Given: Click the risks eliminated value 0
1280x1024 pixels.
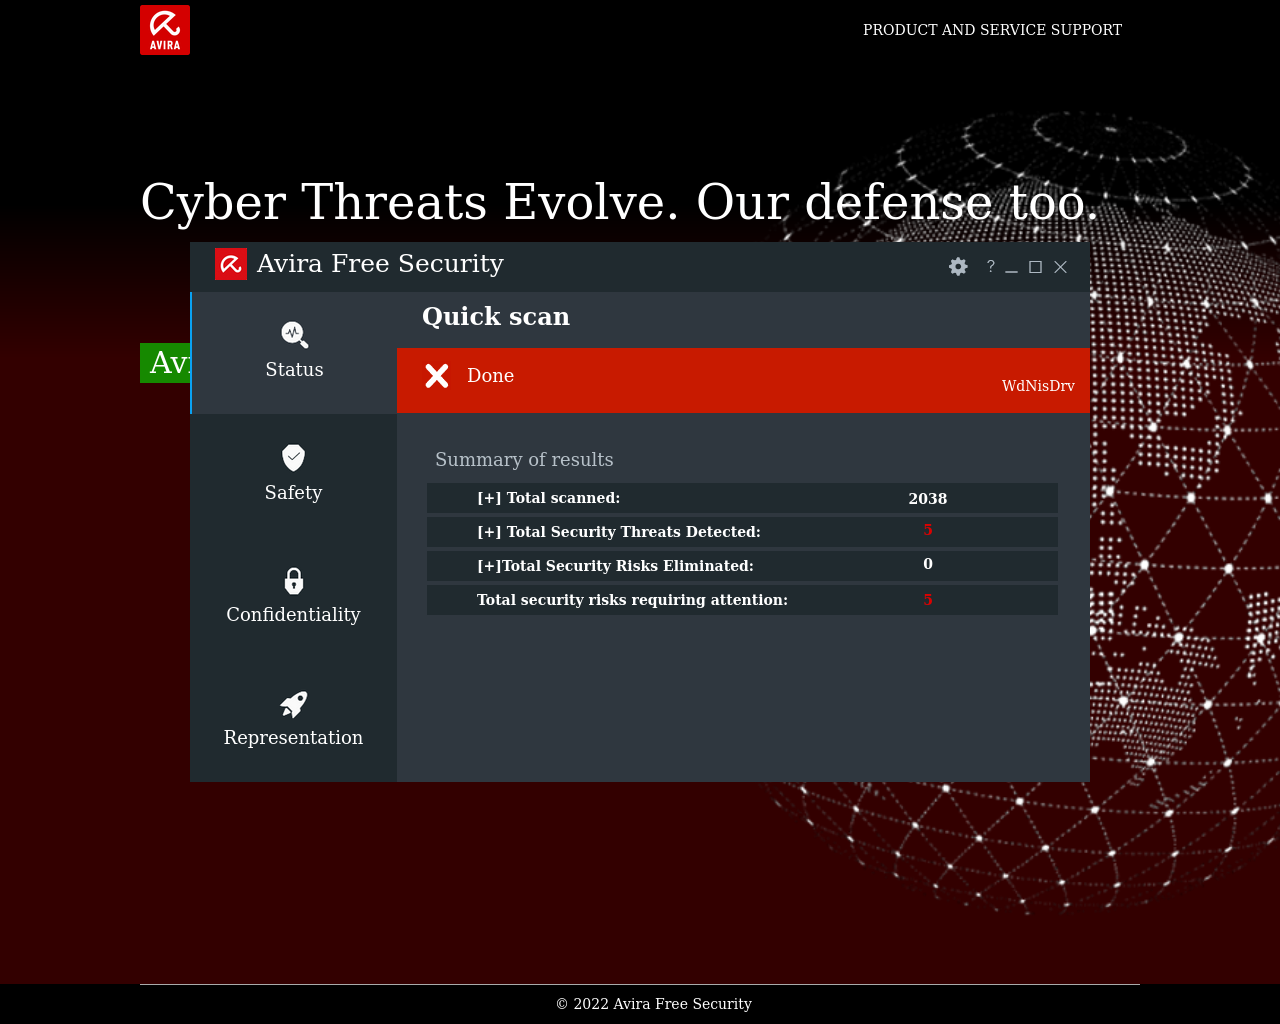Looking at the screenshot, I should tap(928, 564).
